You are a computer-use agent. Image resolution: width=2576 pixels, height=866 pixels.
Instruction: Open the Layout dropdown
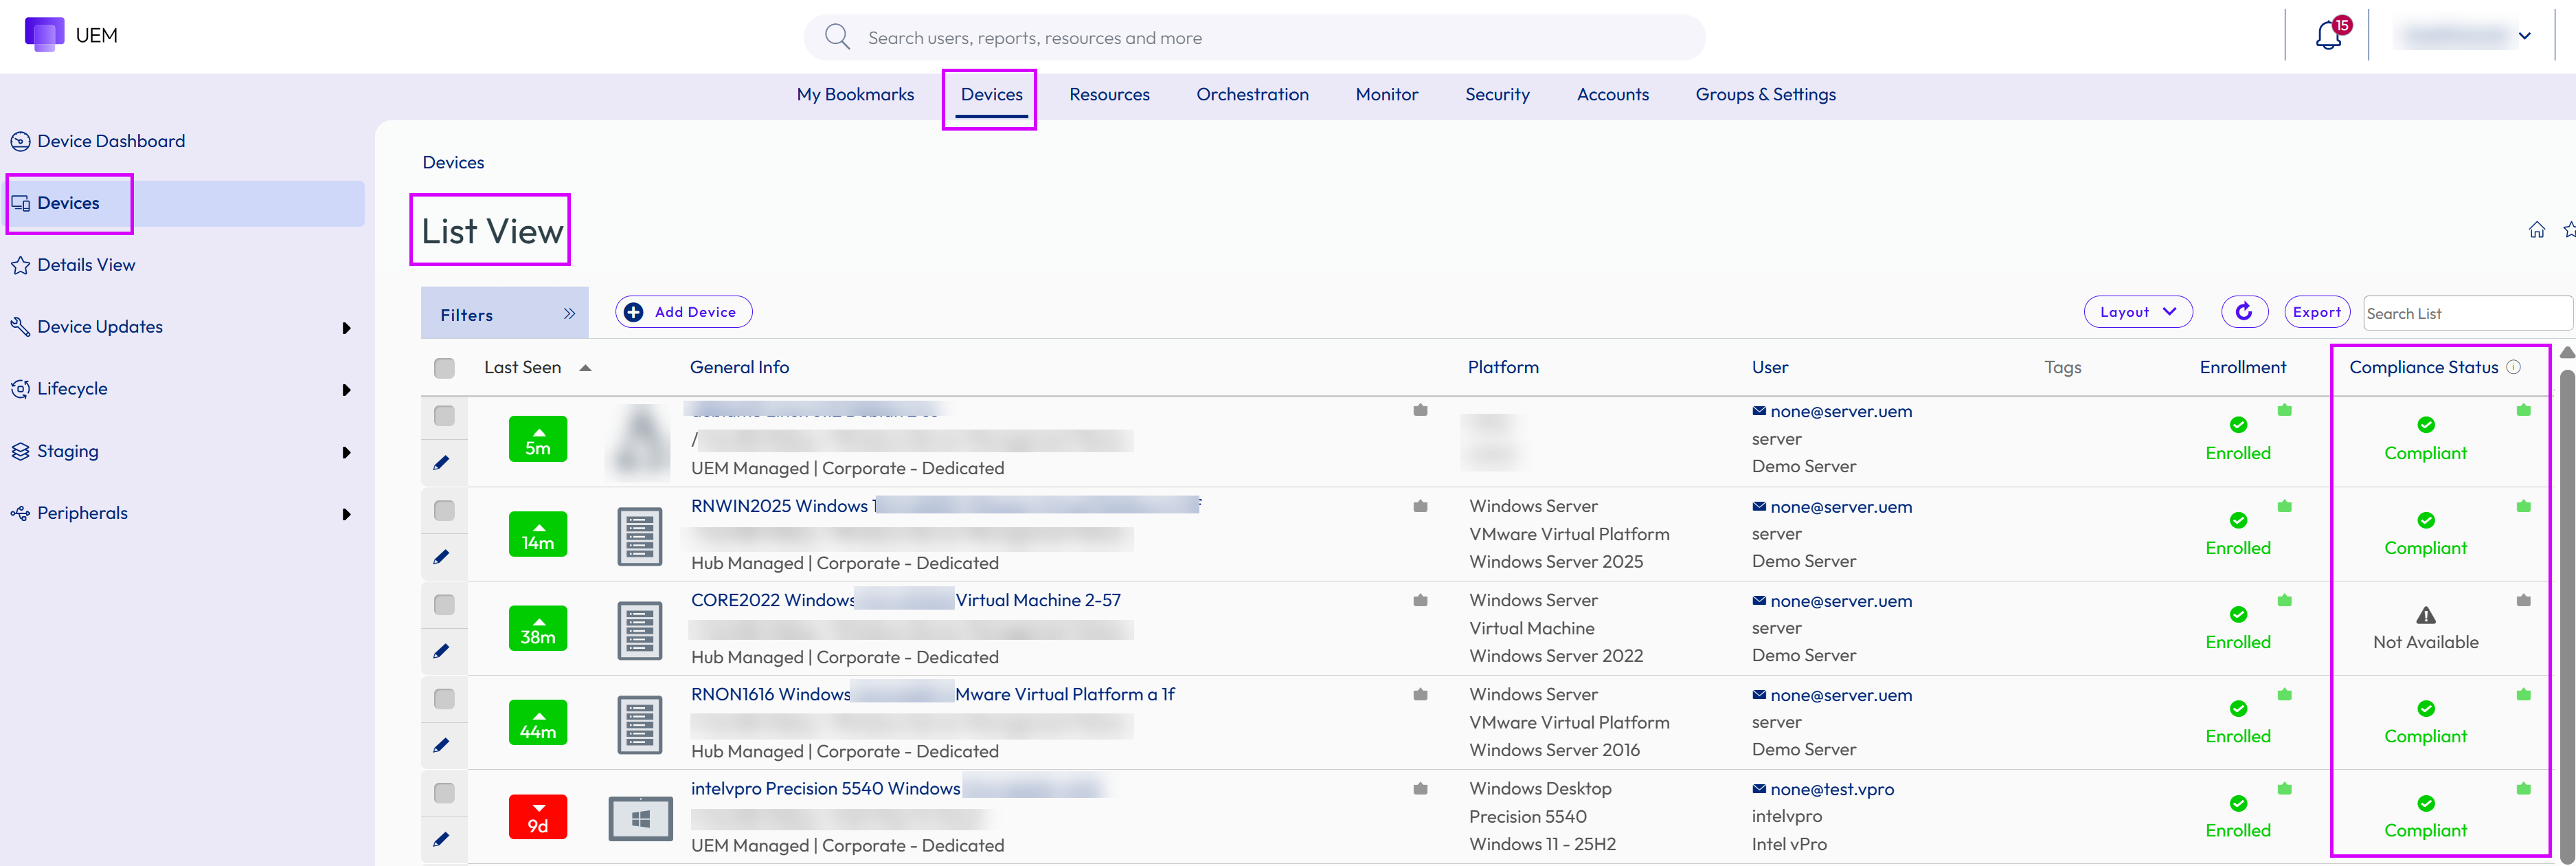(2138, 312)
